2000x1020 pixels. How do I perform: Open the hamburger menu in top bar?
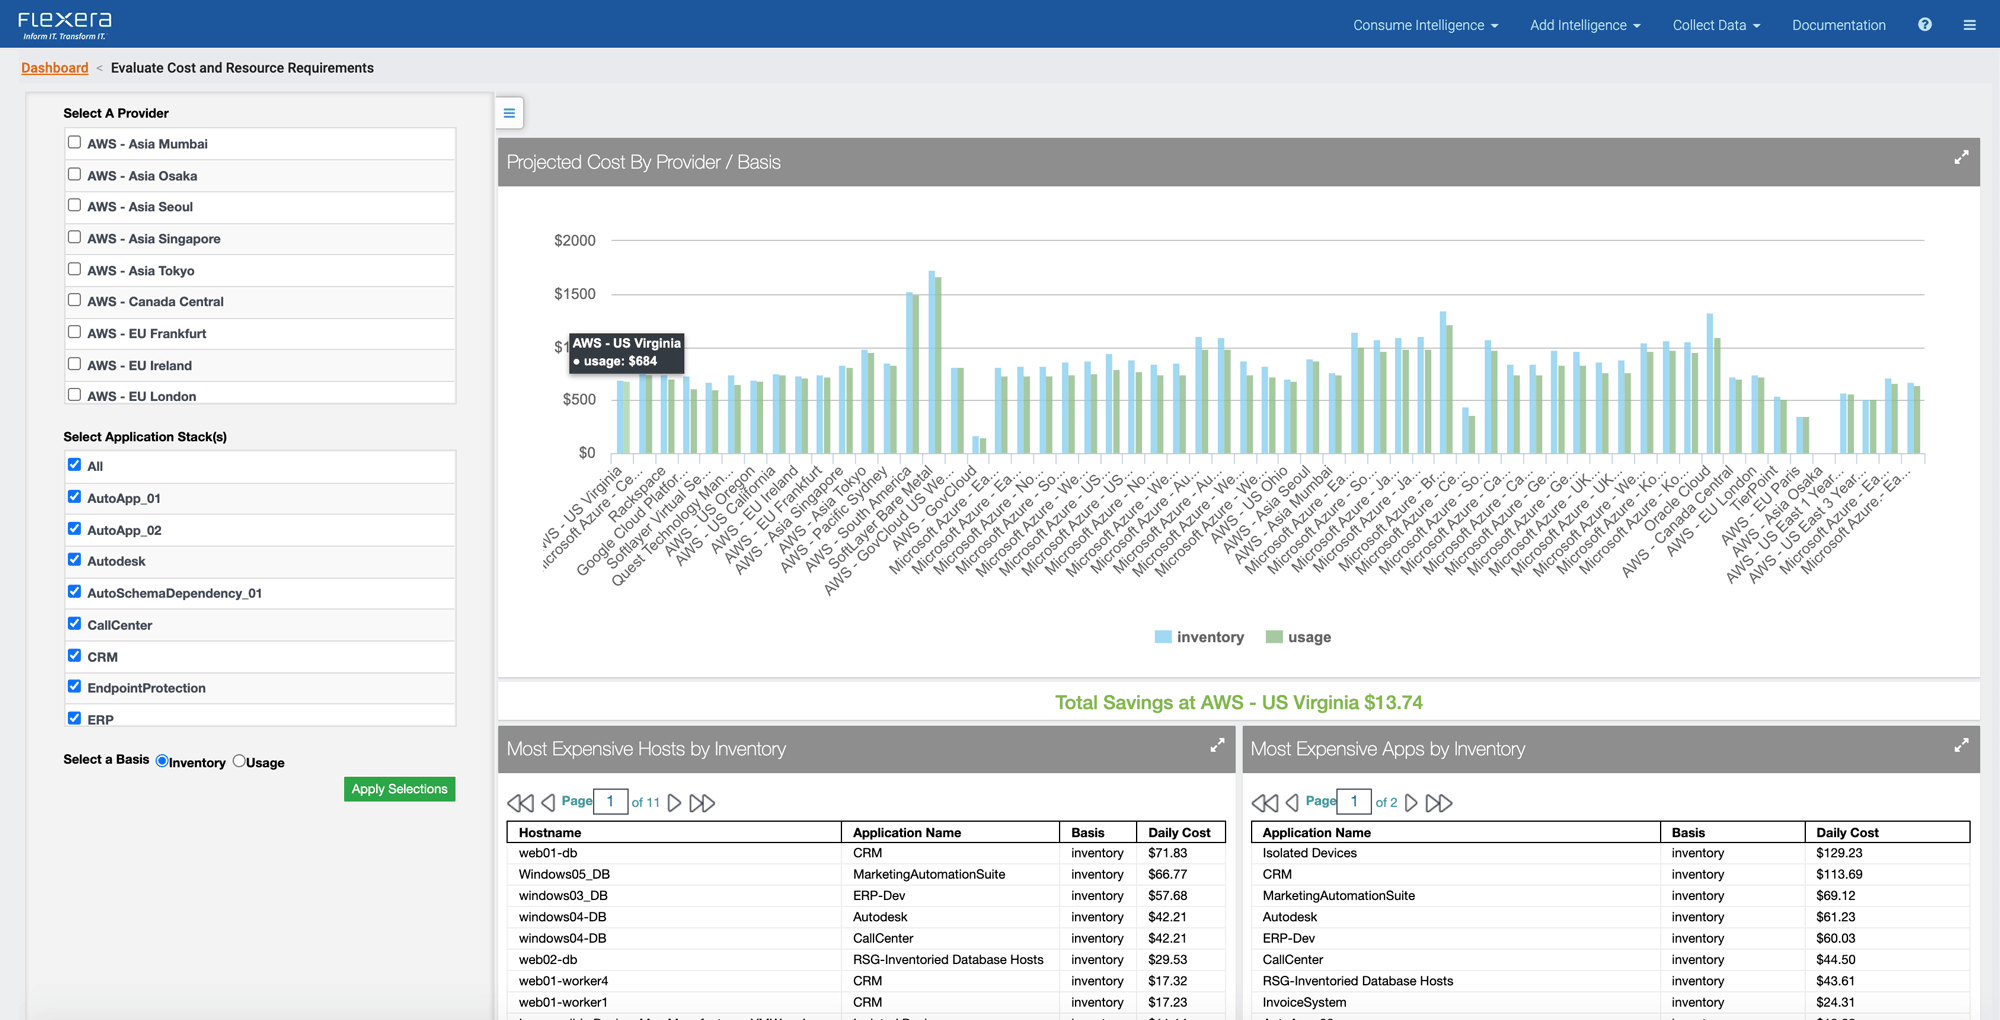tap(1969, 25)
